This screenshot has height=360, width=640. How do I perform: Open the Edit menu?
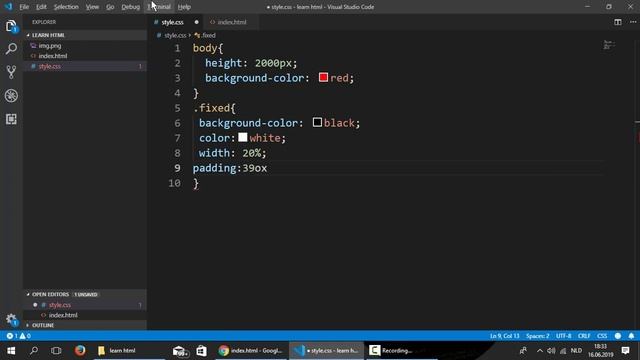[x=41, y=7]
